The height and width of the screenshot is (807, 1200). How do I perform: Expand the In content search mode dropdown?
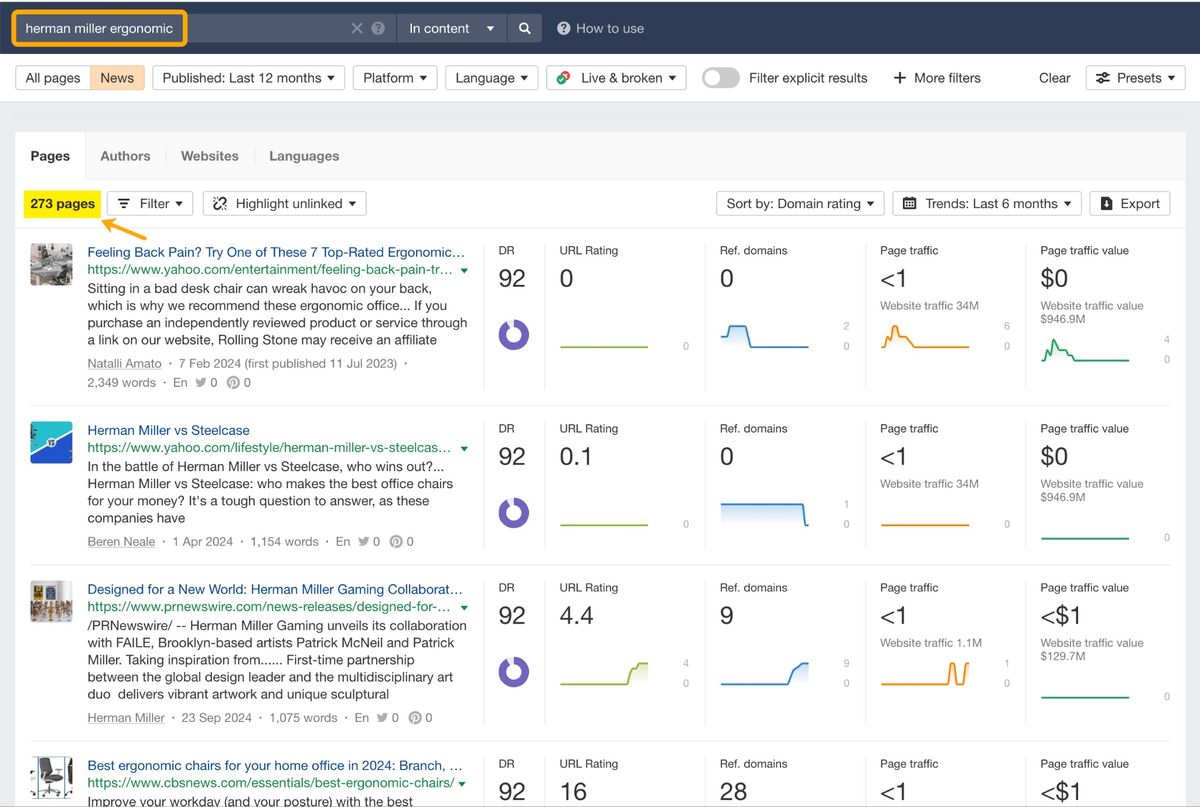451,29
